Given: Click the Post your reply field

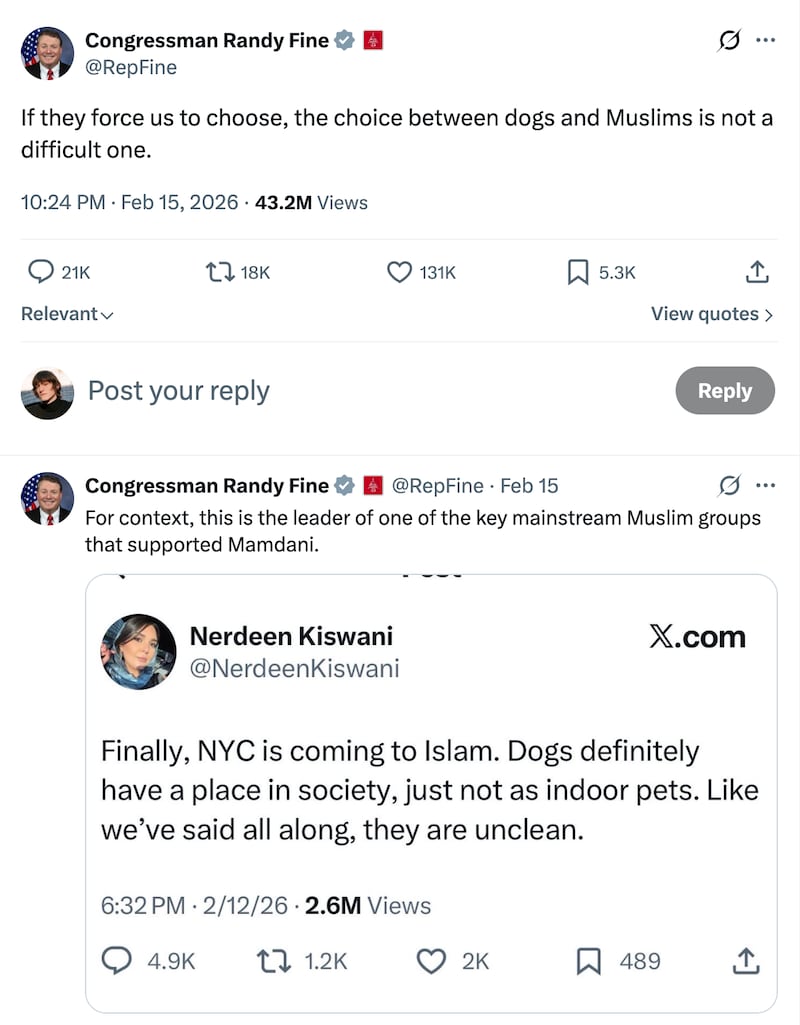Looking at the screenshot, I should [178, 391].
